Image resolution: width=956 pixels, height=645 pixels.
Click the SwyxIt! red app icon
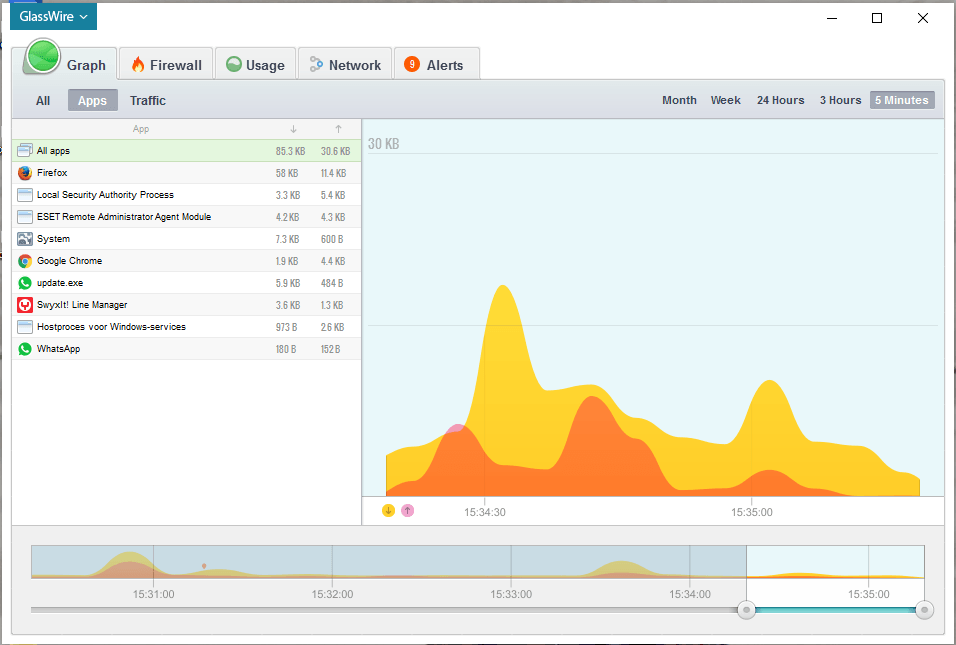pyautogui.click(x=25, y=305)
